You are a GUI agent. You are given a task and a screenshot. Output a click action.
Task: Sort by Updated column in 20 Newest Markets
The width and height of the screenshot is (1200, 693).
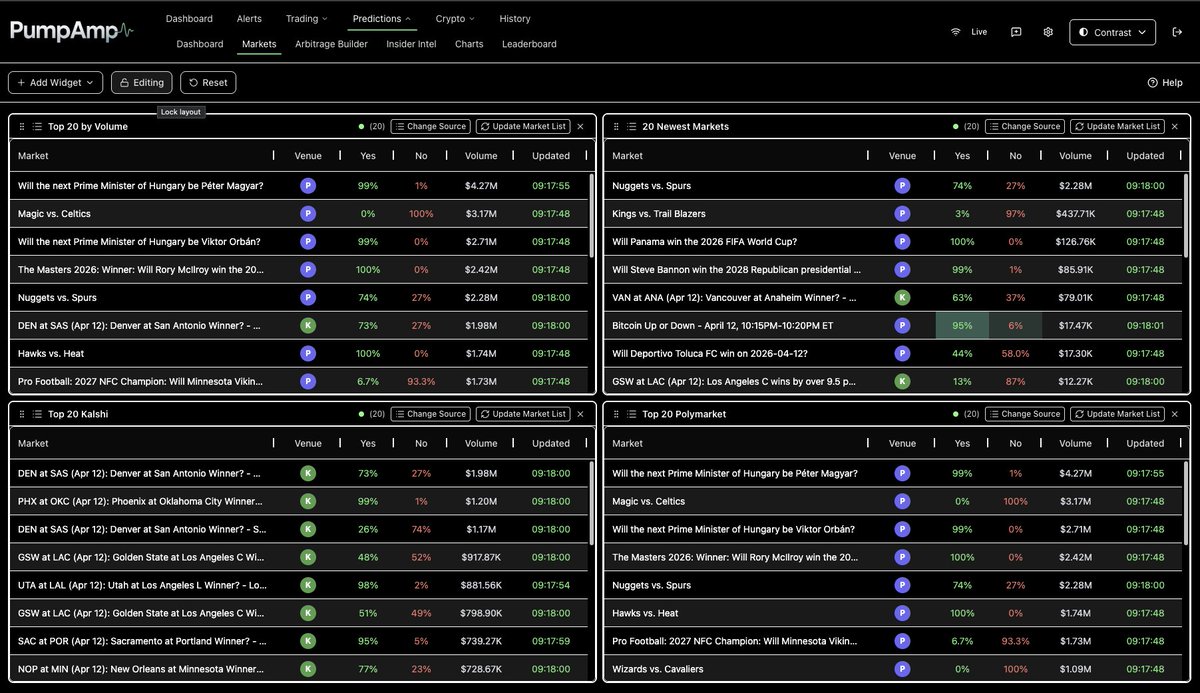[1145, 156]
